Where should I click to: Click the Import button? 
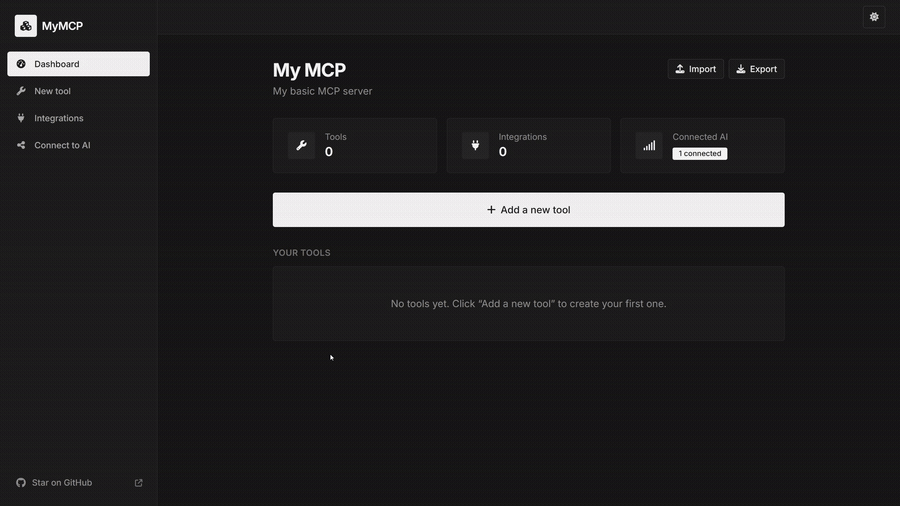(696, 69)
